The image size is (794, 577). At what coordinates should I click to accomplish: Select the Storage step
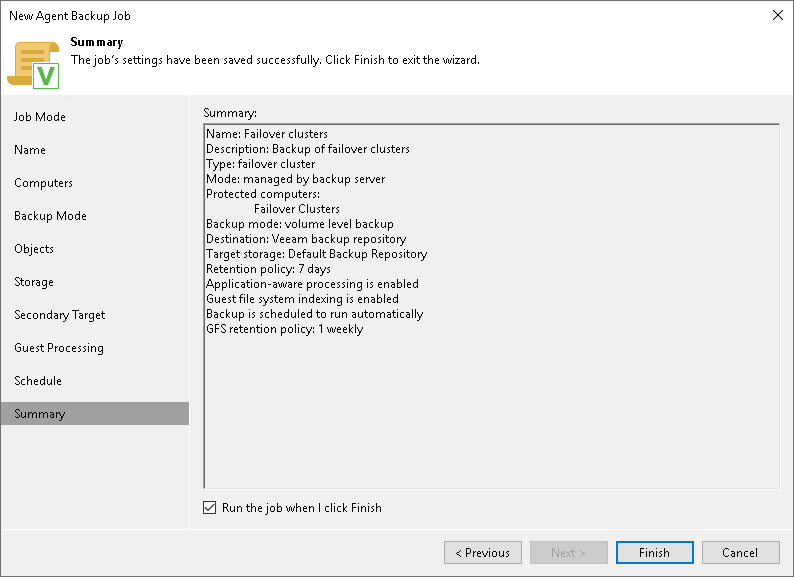coord(34,282)
